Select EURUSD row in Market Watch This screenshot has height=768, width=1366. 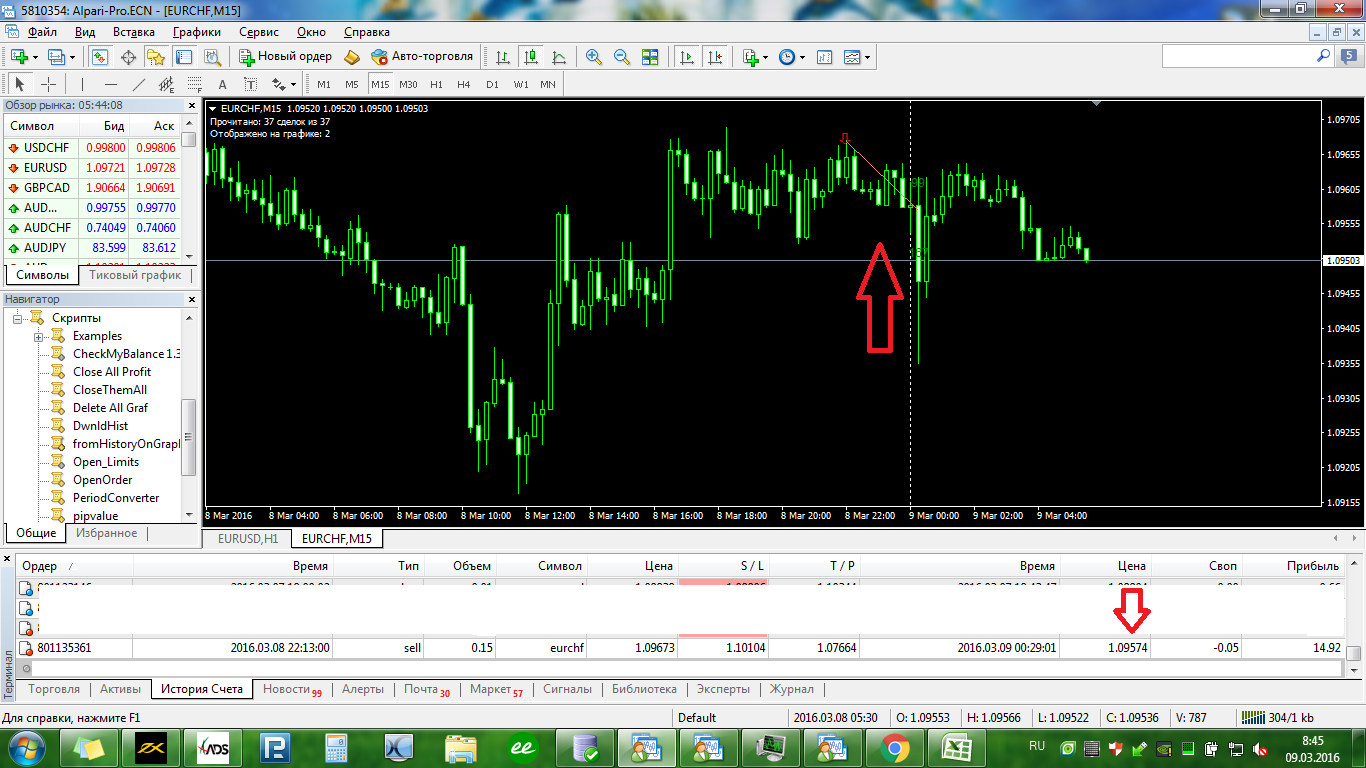click(91, 167)
